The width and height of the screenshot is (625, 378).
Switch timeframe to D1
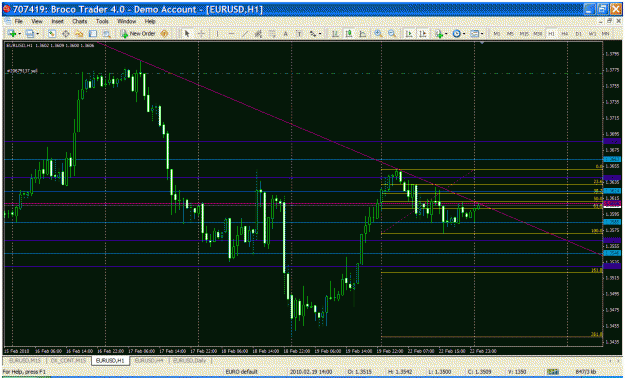(578, 34)
